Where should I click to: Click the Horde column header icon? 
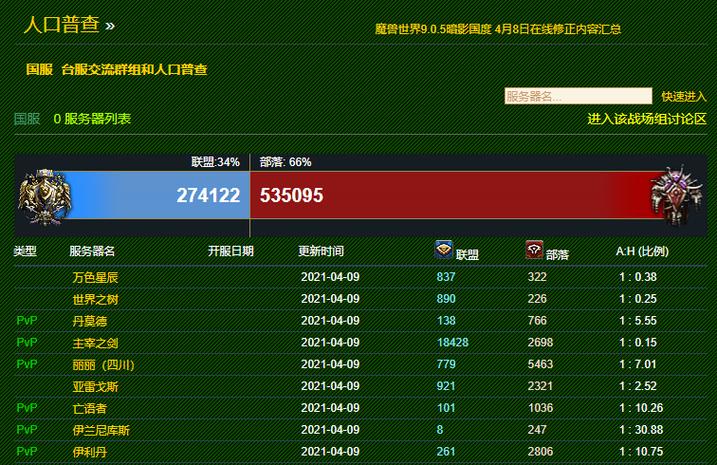[x=534, y=249]
